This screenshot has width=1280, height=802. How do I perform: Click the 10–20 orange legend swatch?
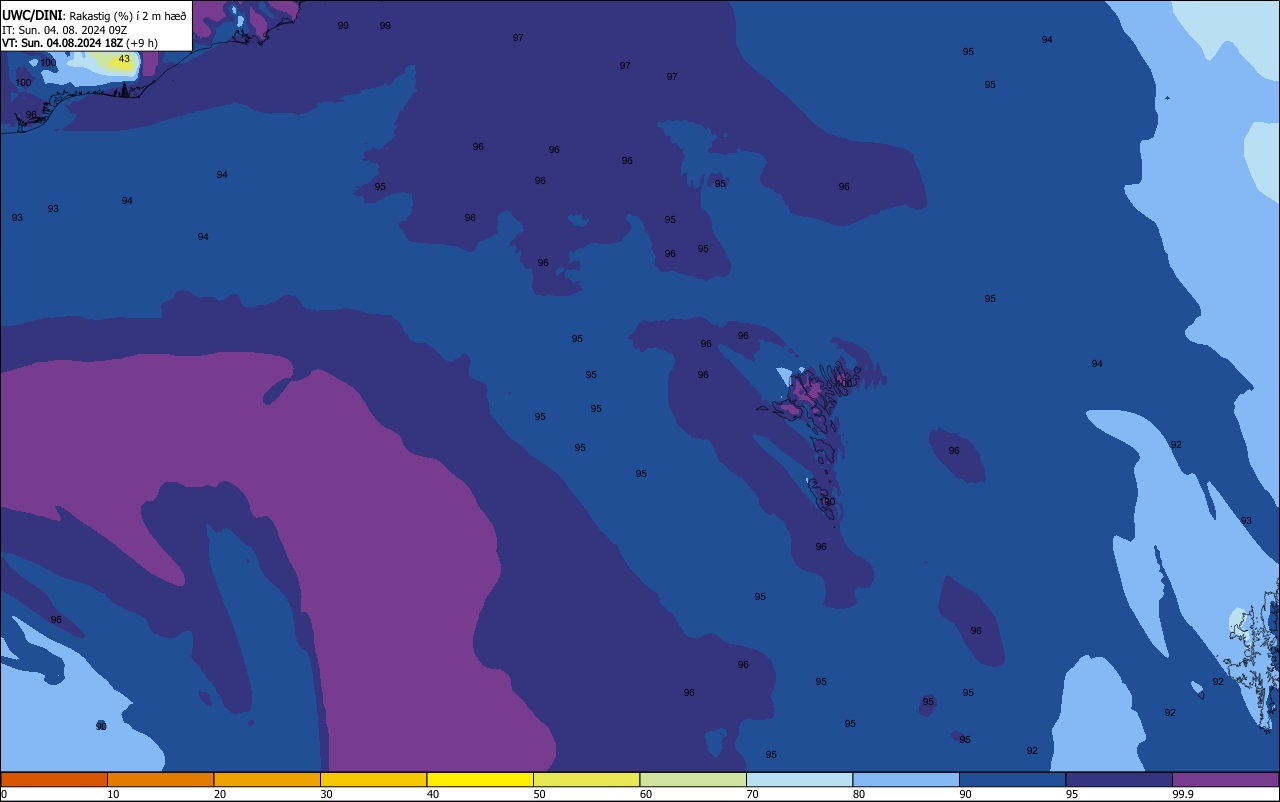coord(160,779)
